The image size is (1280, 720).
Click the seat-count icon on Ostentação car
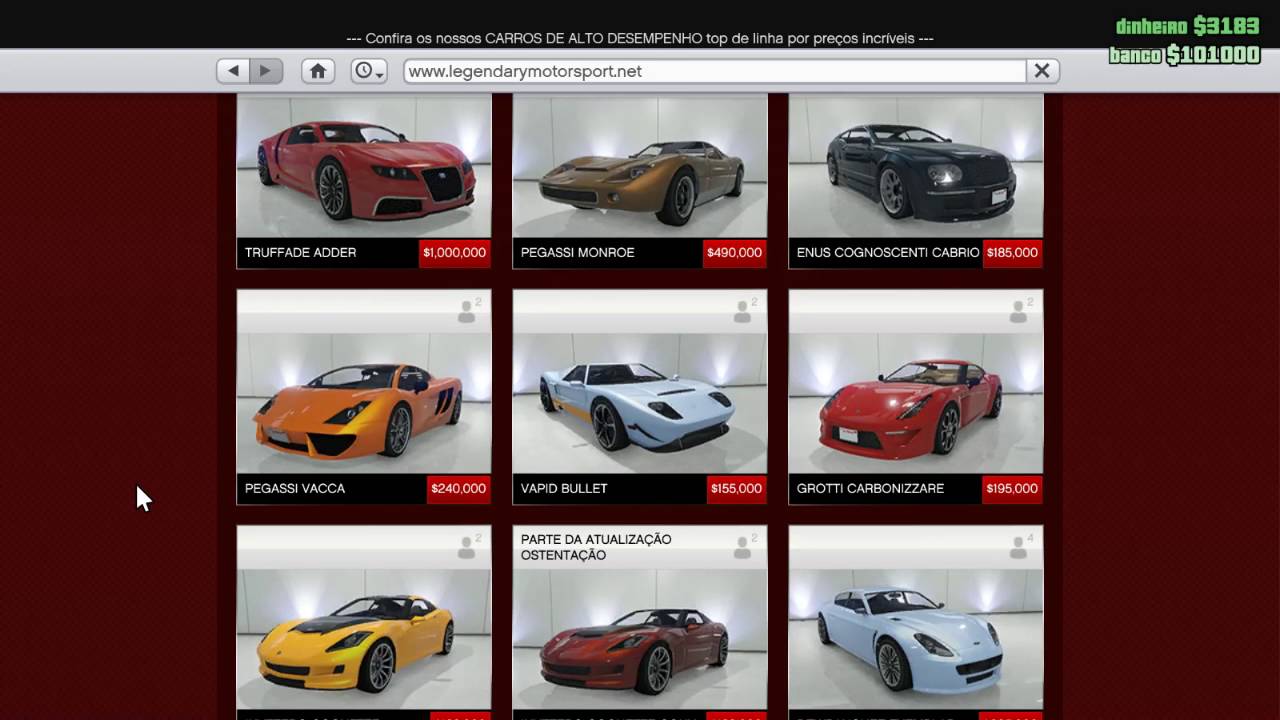[x=744, y=547]
